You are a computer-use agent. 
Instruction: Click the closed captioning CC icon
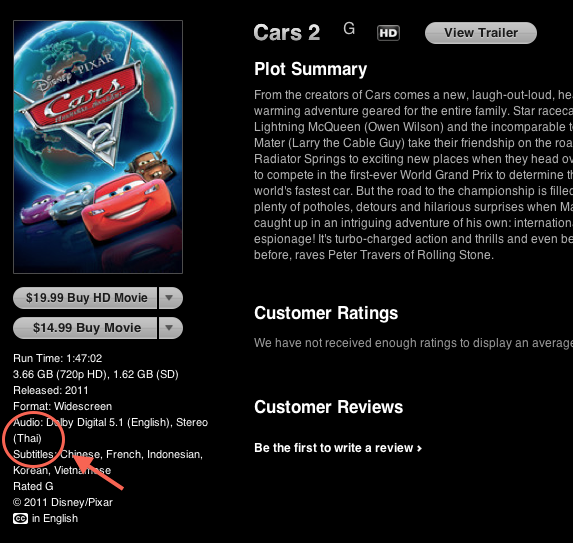(20, 519)
